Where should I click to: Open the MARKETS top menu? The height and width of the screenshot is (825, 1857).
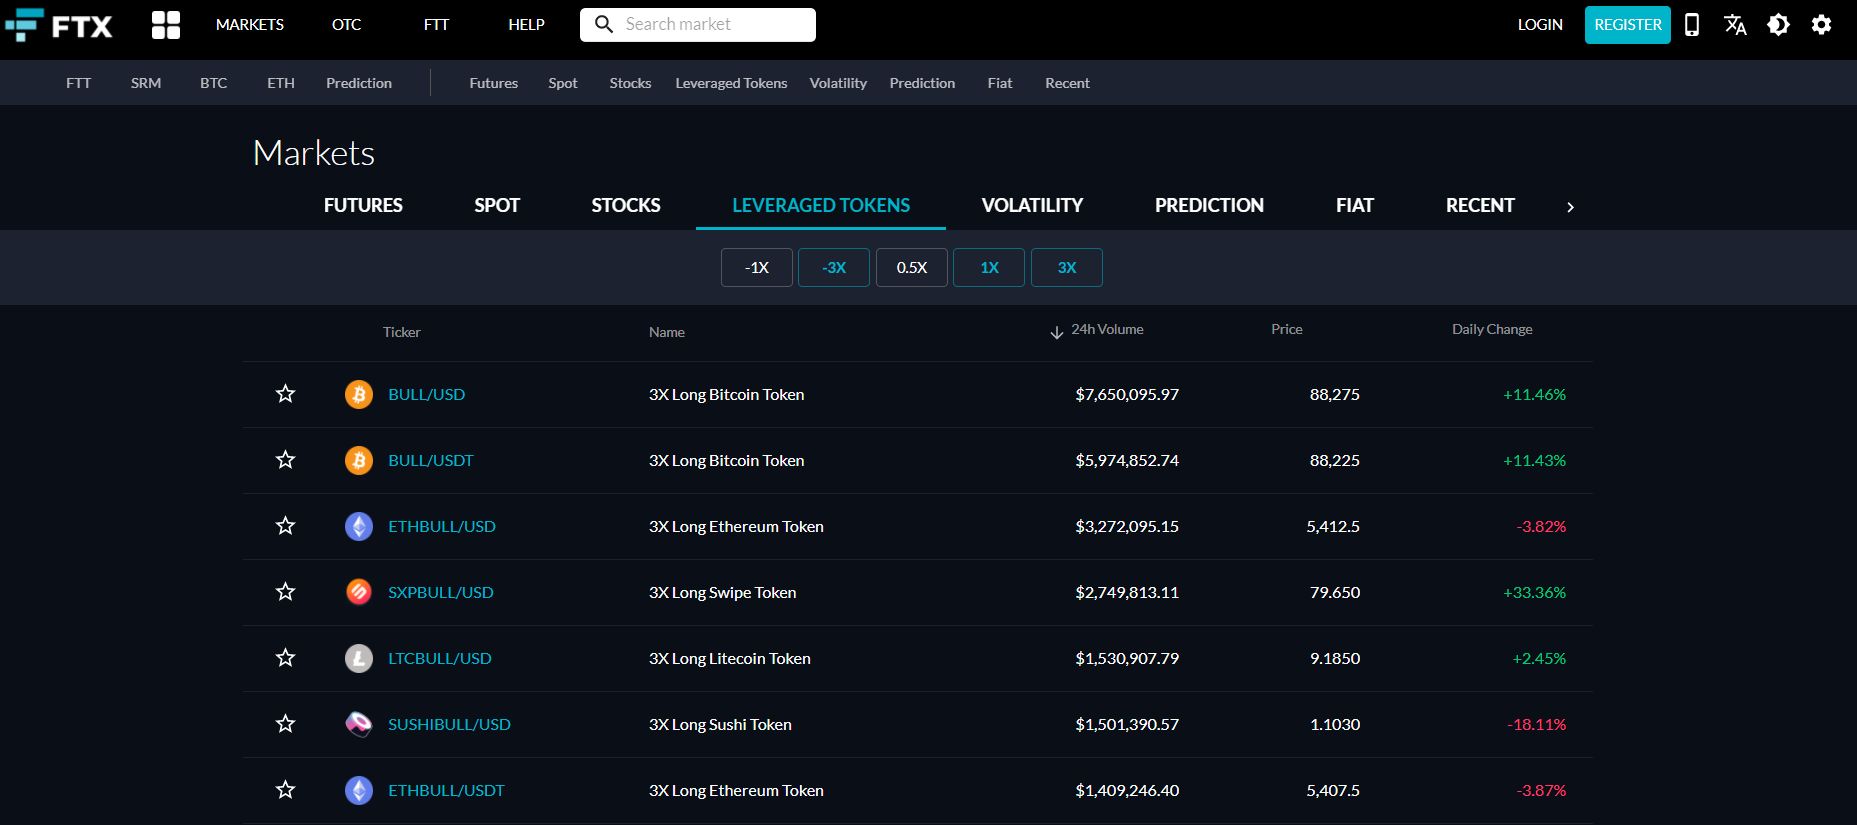coord(250,25)
